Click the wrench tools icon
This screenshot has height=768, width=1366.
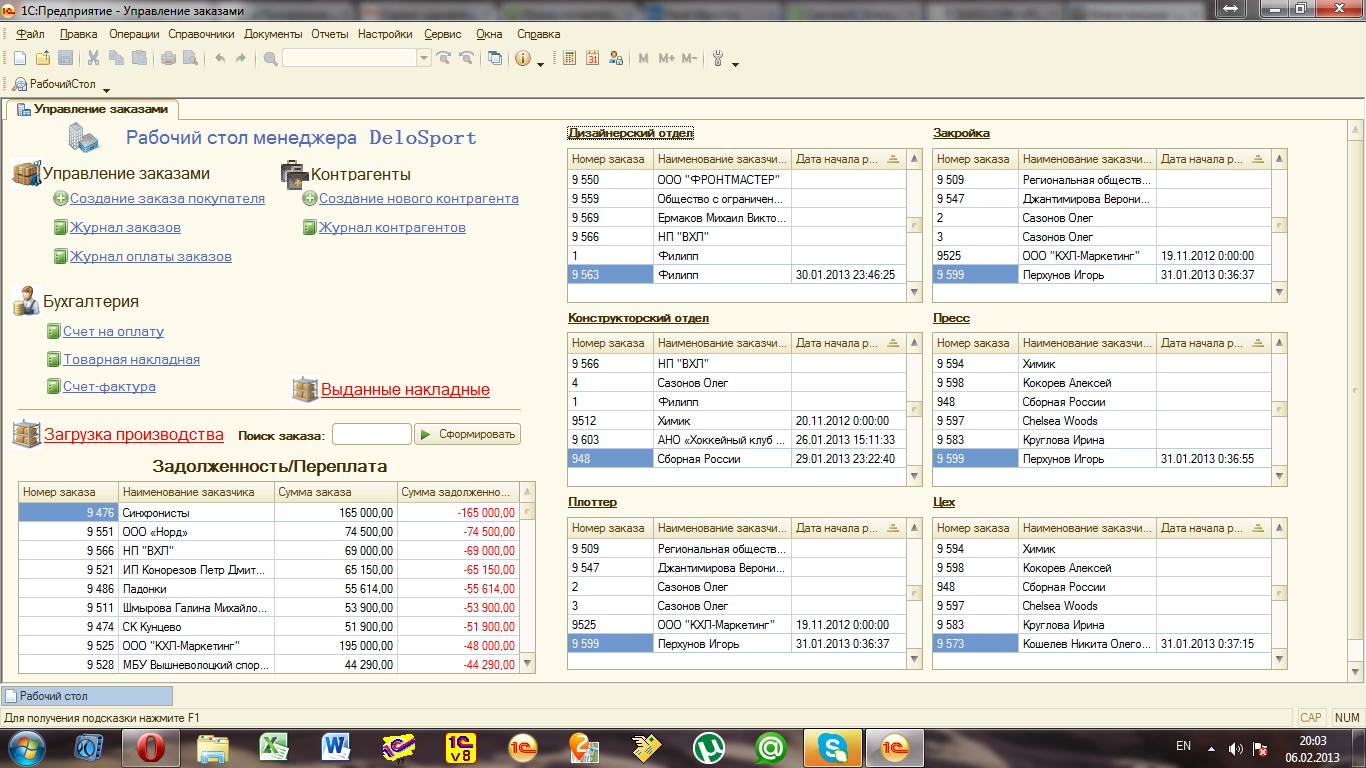[x=717, y=59]
